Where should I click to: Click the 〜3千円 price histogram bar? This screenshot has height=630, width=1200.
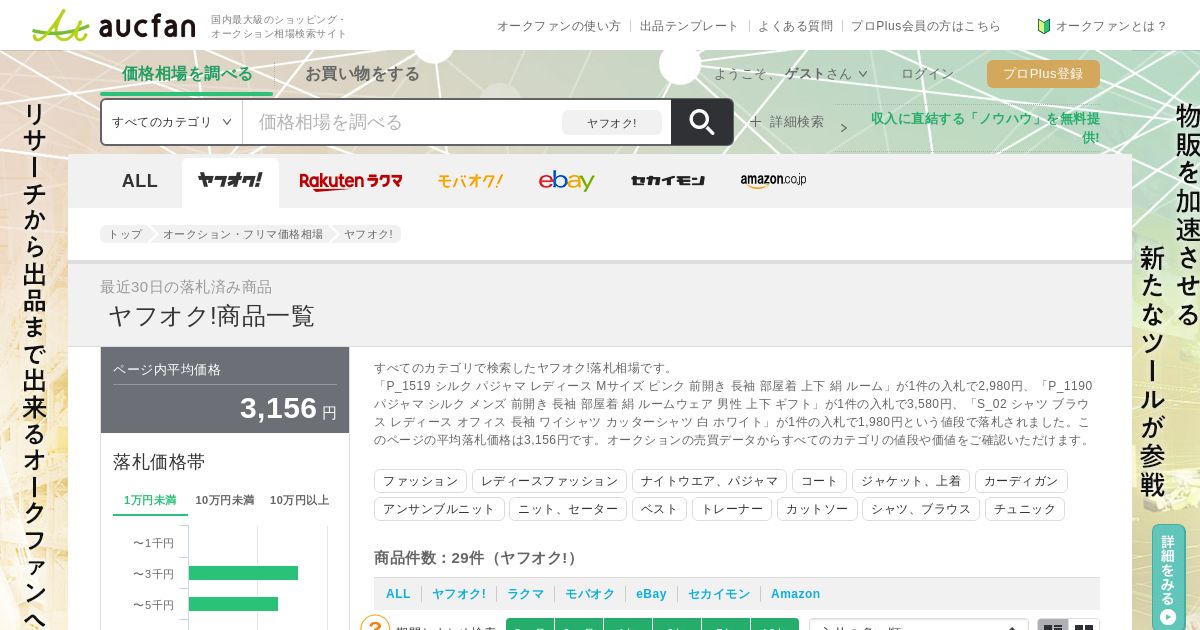(243, 573)
